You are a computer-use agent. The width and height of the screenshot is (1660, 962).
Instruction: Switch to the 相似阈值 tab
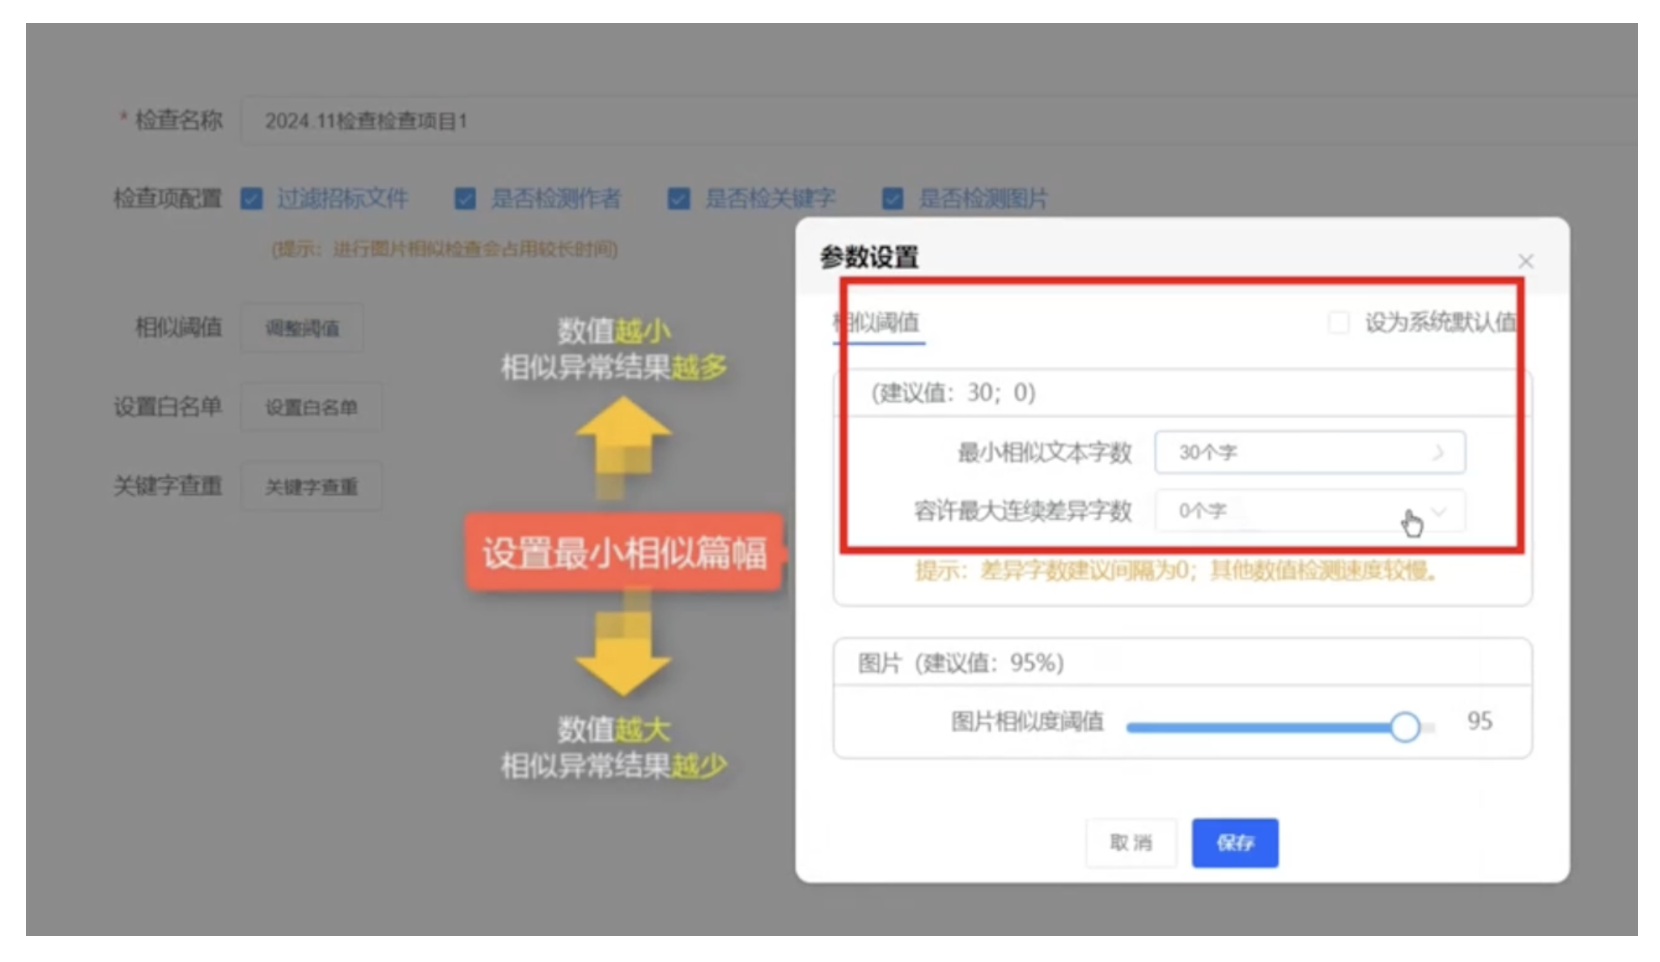tap(878, 322)
